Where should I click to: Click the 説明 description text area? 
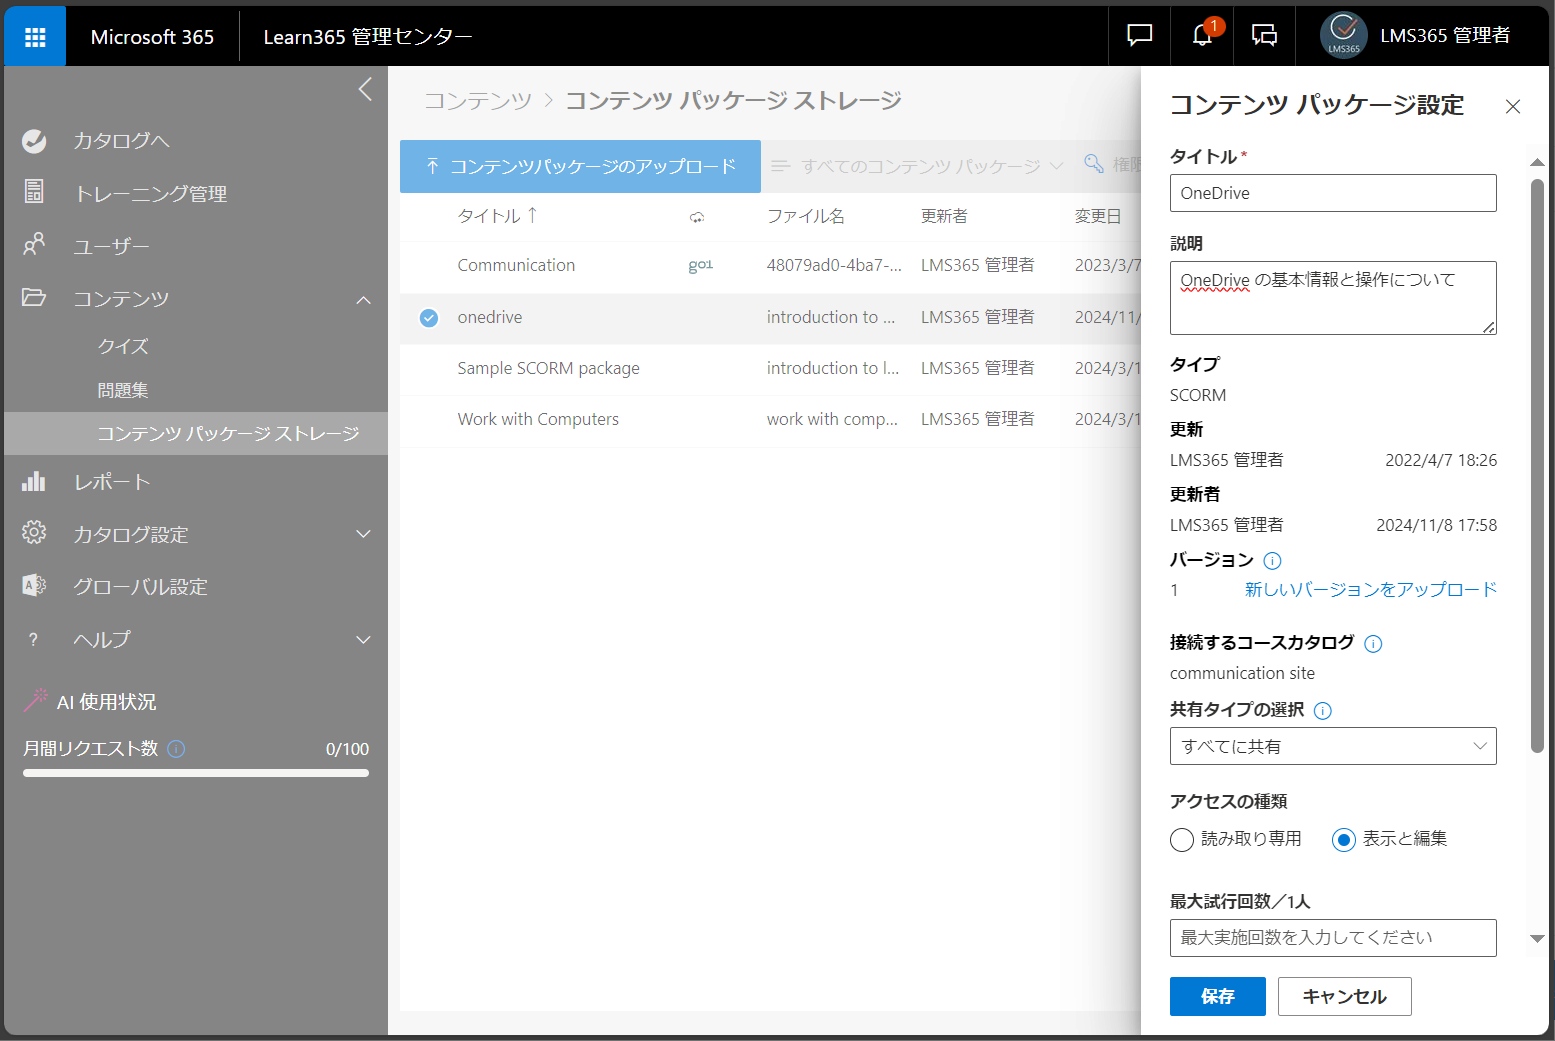pos(1333,298)
